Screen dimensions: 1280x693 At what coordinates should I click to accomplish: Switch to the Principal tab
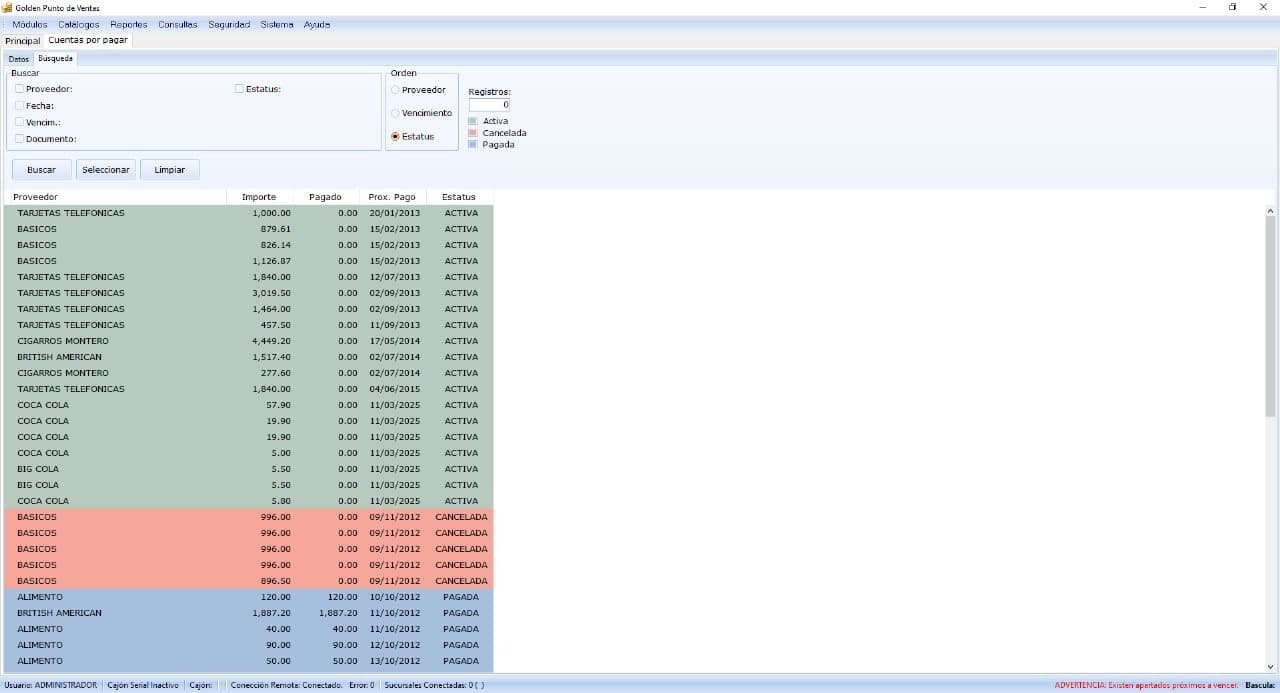pyautogui.click(x=22, y=41)
